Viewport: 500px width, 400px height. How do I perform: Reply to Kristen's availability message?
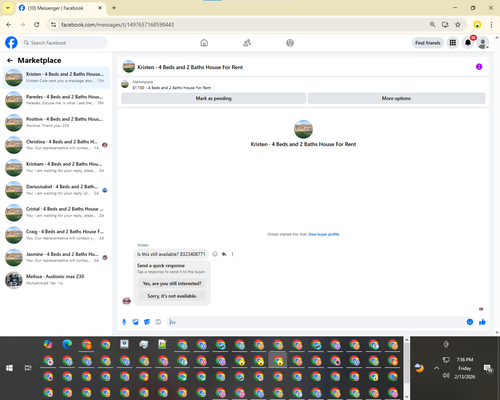(x=224, y=254)
